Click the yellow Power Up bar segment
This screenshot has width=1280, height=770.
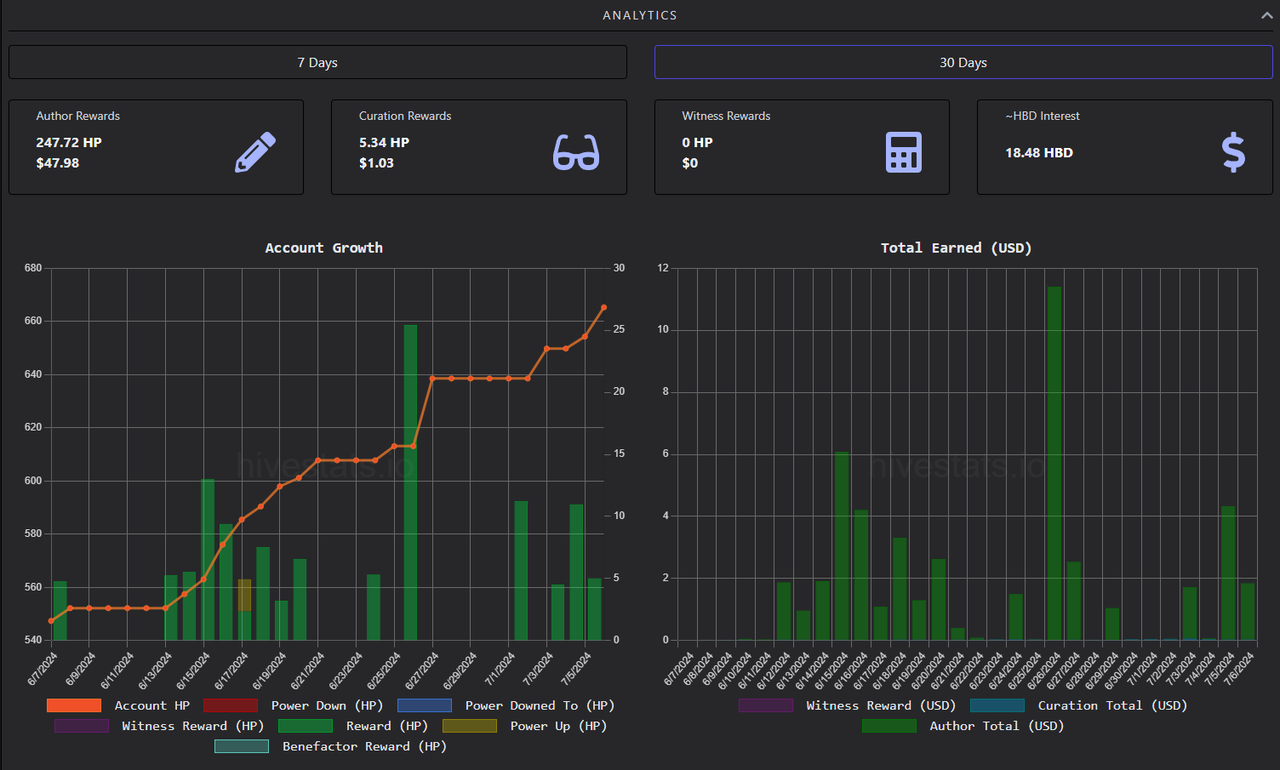pos(245,595)
